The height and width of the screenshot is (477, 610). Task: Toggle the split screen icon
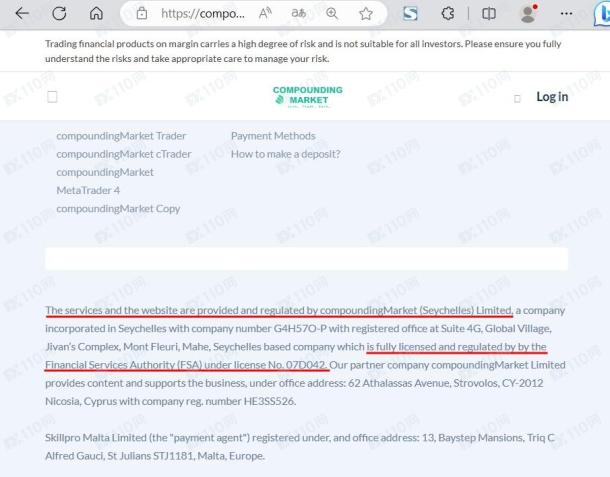(x=489, y=14)
